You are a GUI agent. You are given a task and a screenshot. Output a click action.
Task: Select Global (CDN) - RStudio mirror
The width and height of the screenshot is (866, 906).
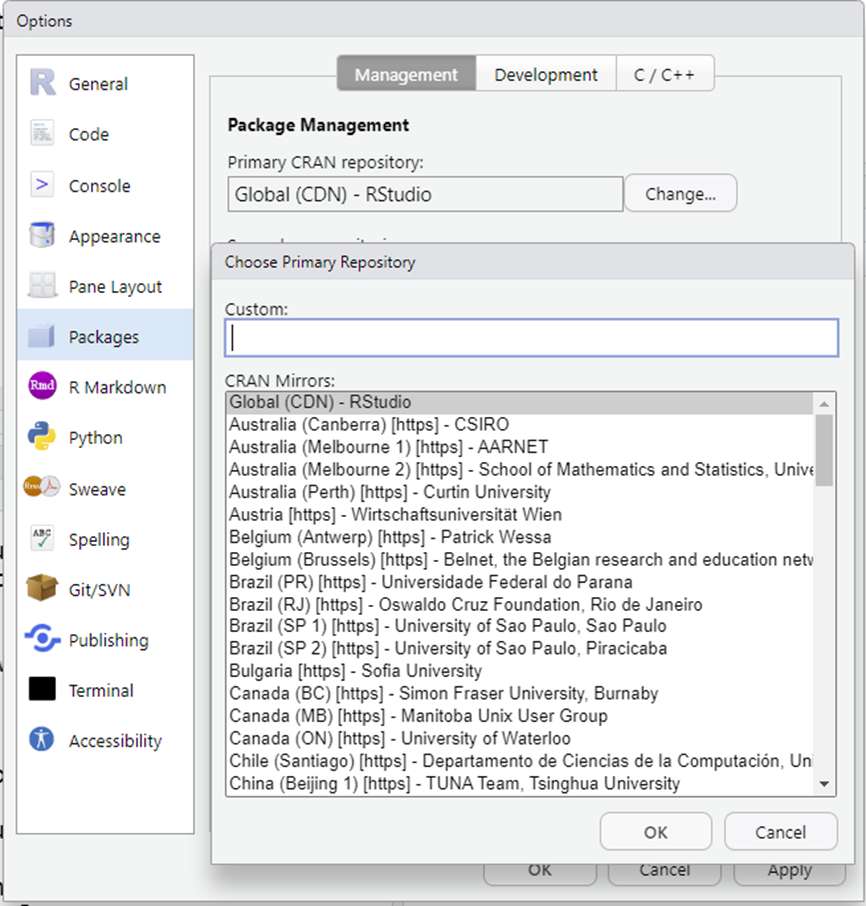[519, 402]
